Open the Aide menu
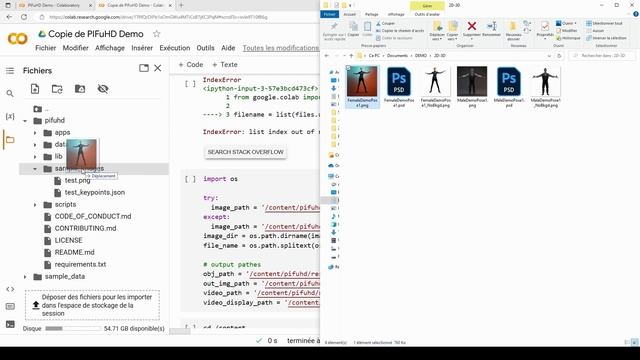The image size is (640, 360). click(228, 48)
